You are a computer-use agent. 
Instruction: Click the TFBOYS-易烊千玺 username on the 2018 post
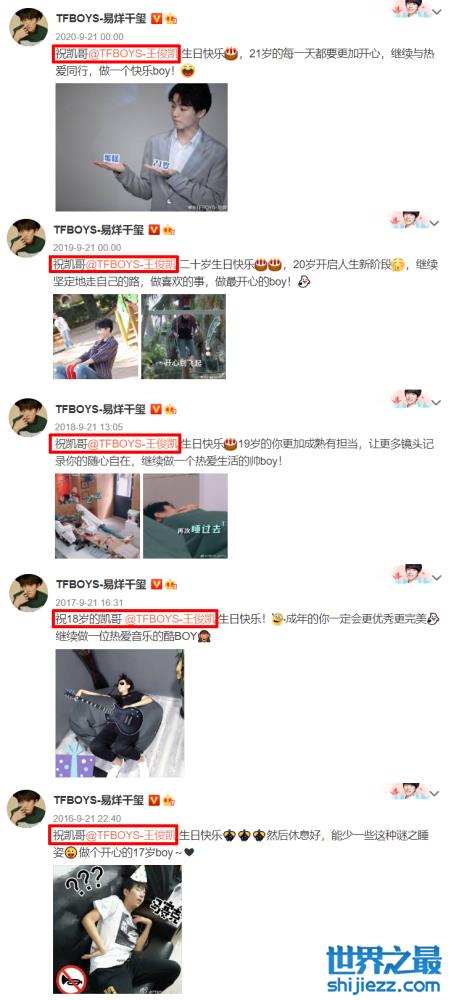pyautogui.click(x=101, y=408)
